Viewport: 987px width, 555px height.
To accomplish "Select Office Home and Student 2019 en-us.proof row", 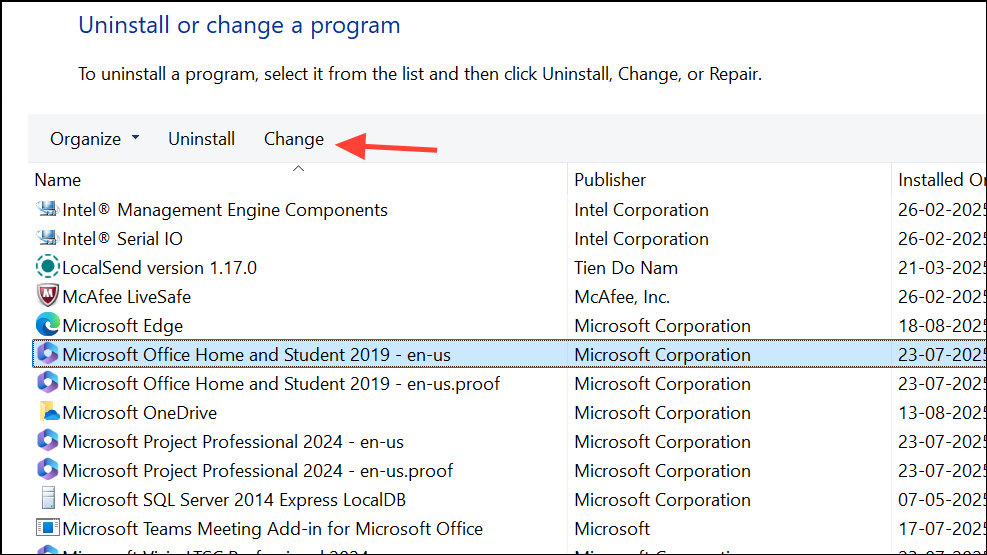I will pyautogui.click(x=281, y=384).
